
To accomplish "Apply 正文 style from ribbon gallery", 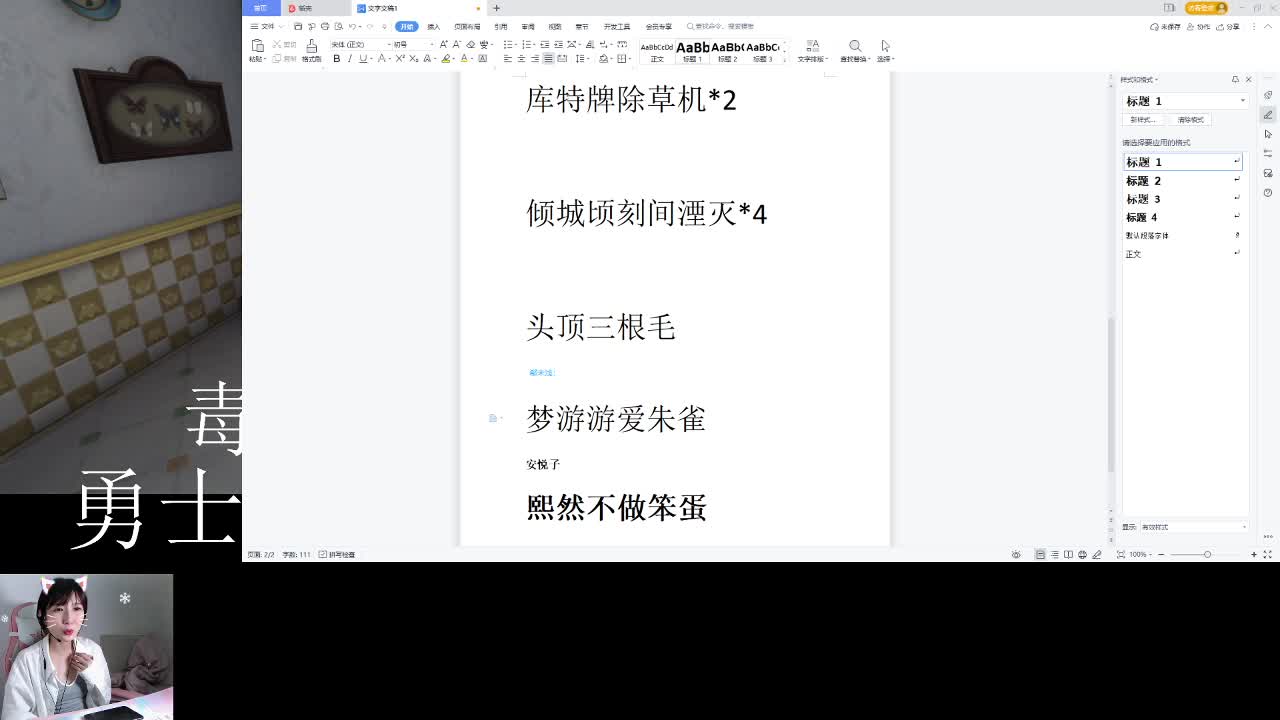I will coord(657,51).
